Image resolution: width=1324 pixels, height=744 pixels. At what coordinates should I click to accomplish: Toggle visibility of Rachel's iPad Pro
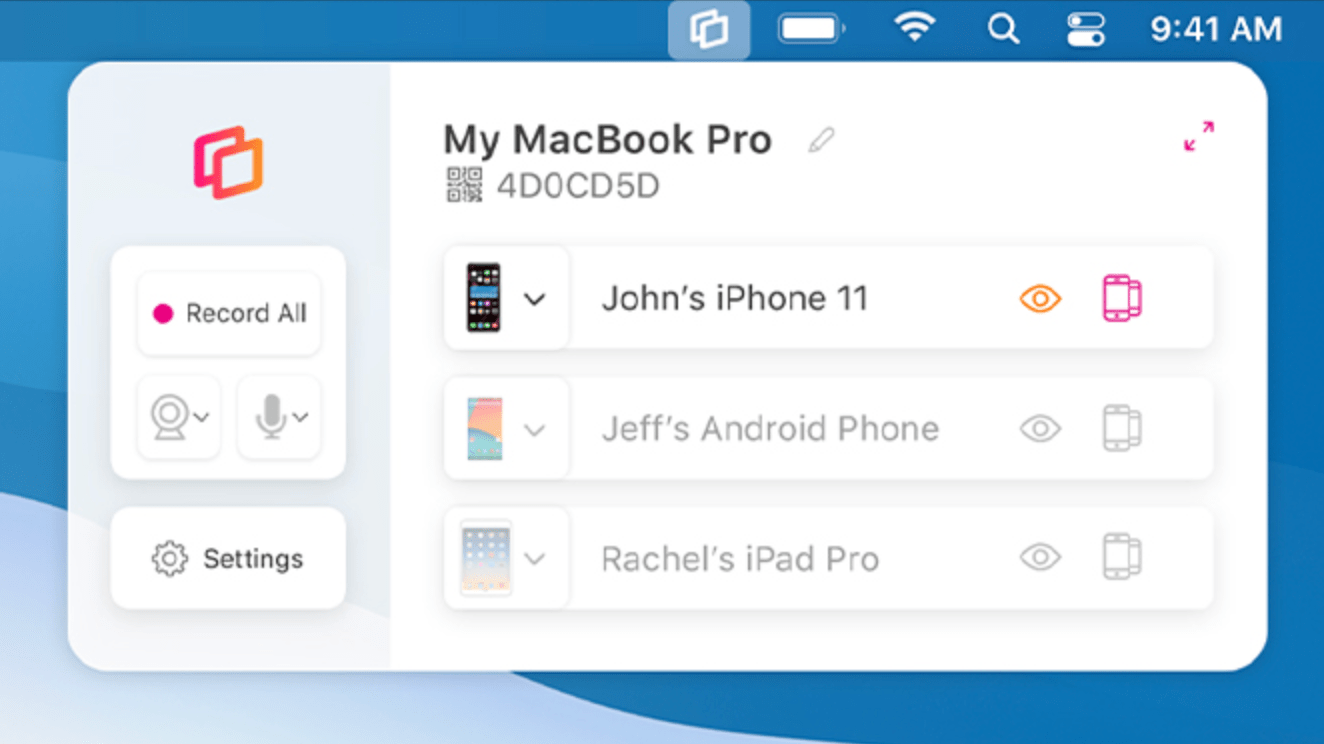(1040, 557)
